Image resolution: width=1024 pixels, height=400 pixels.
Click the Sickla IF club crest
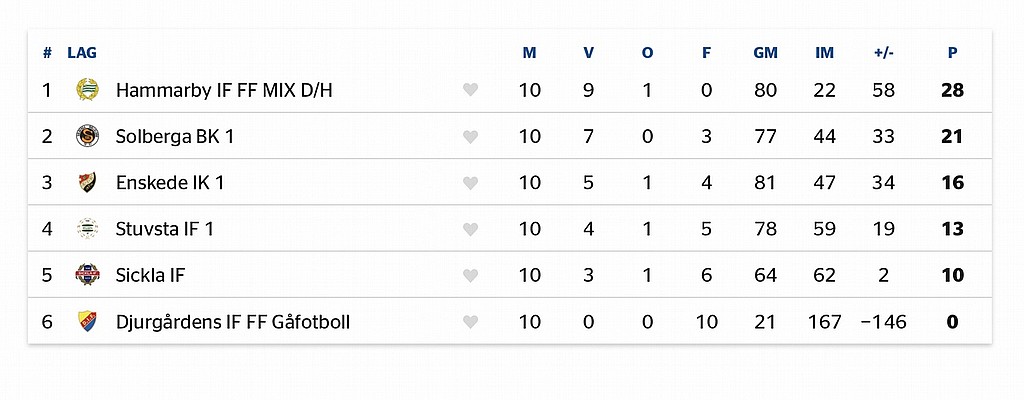click(x=87, y=275)
